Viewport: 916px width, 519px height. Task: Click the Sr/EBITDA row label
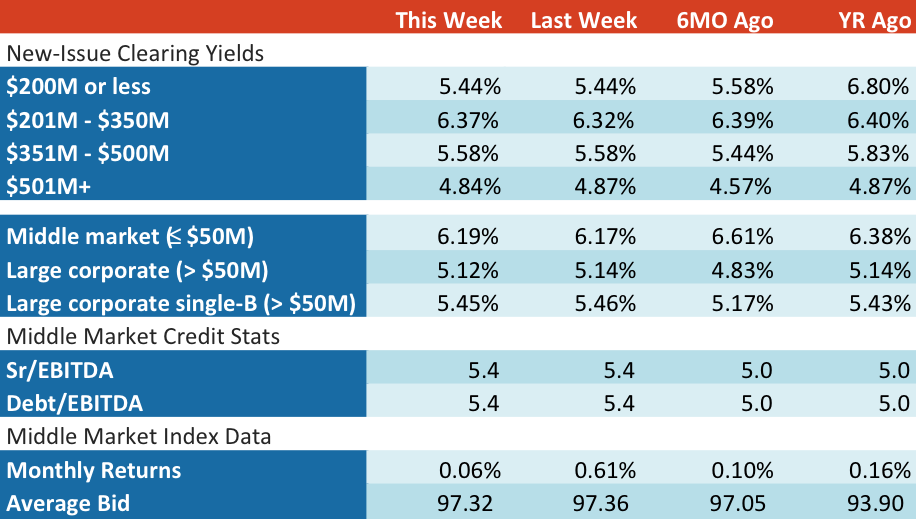60,371
